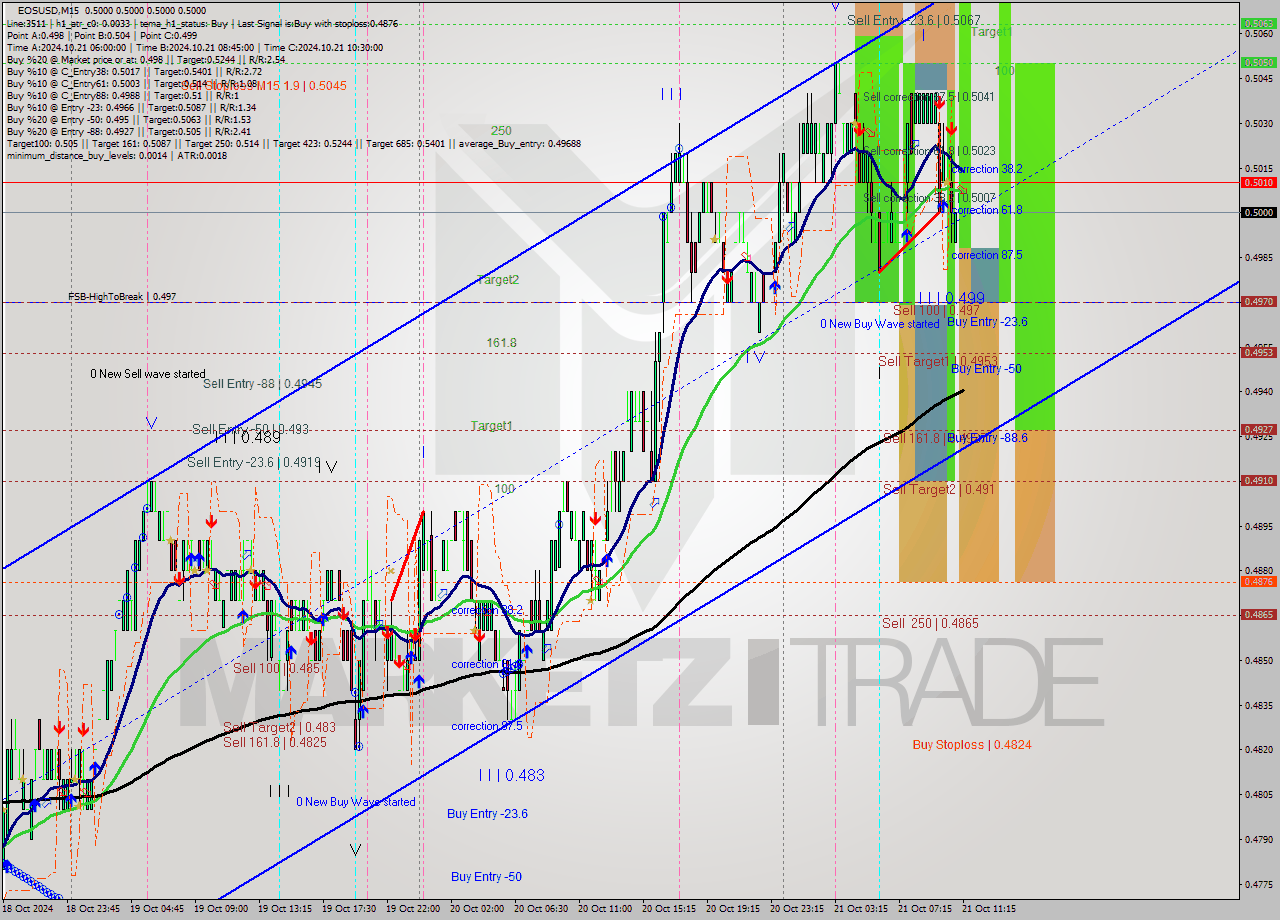Image resolution: width=1280 pixels, height=920 pixels.
Task: Select 'Sell 100 | 0.485' label
Action: (x=277, y=668)
